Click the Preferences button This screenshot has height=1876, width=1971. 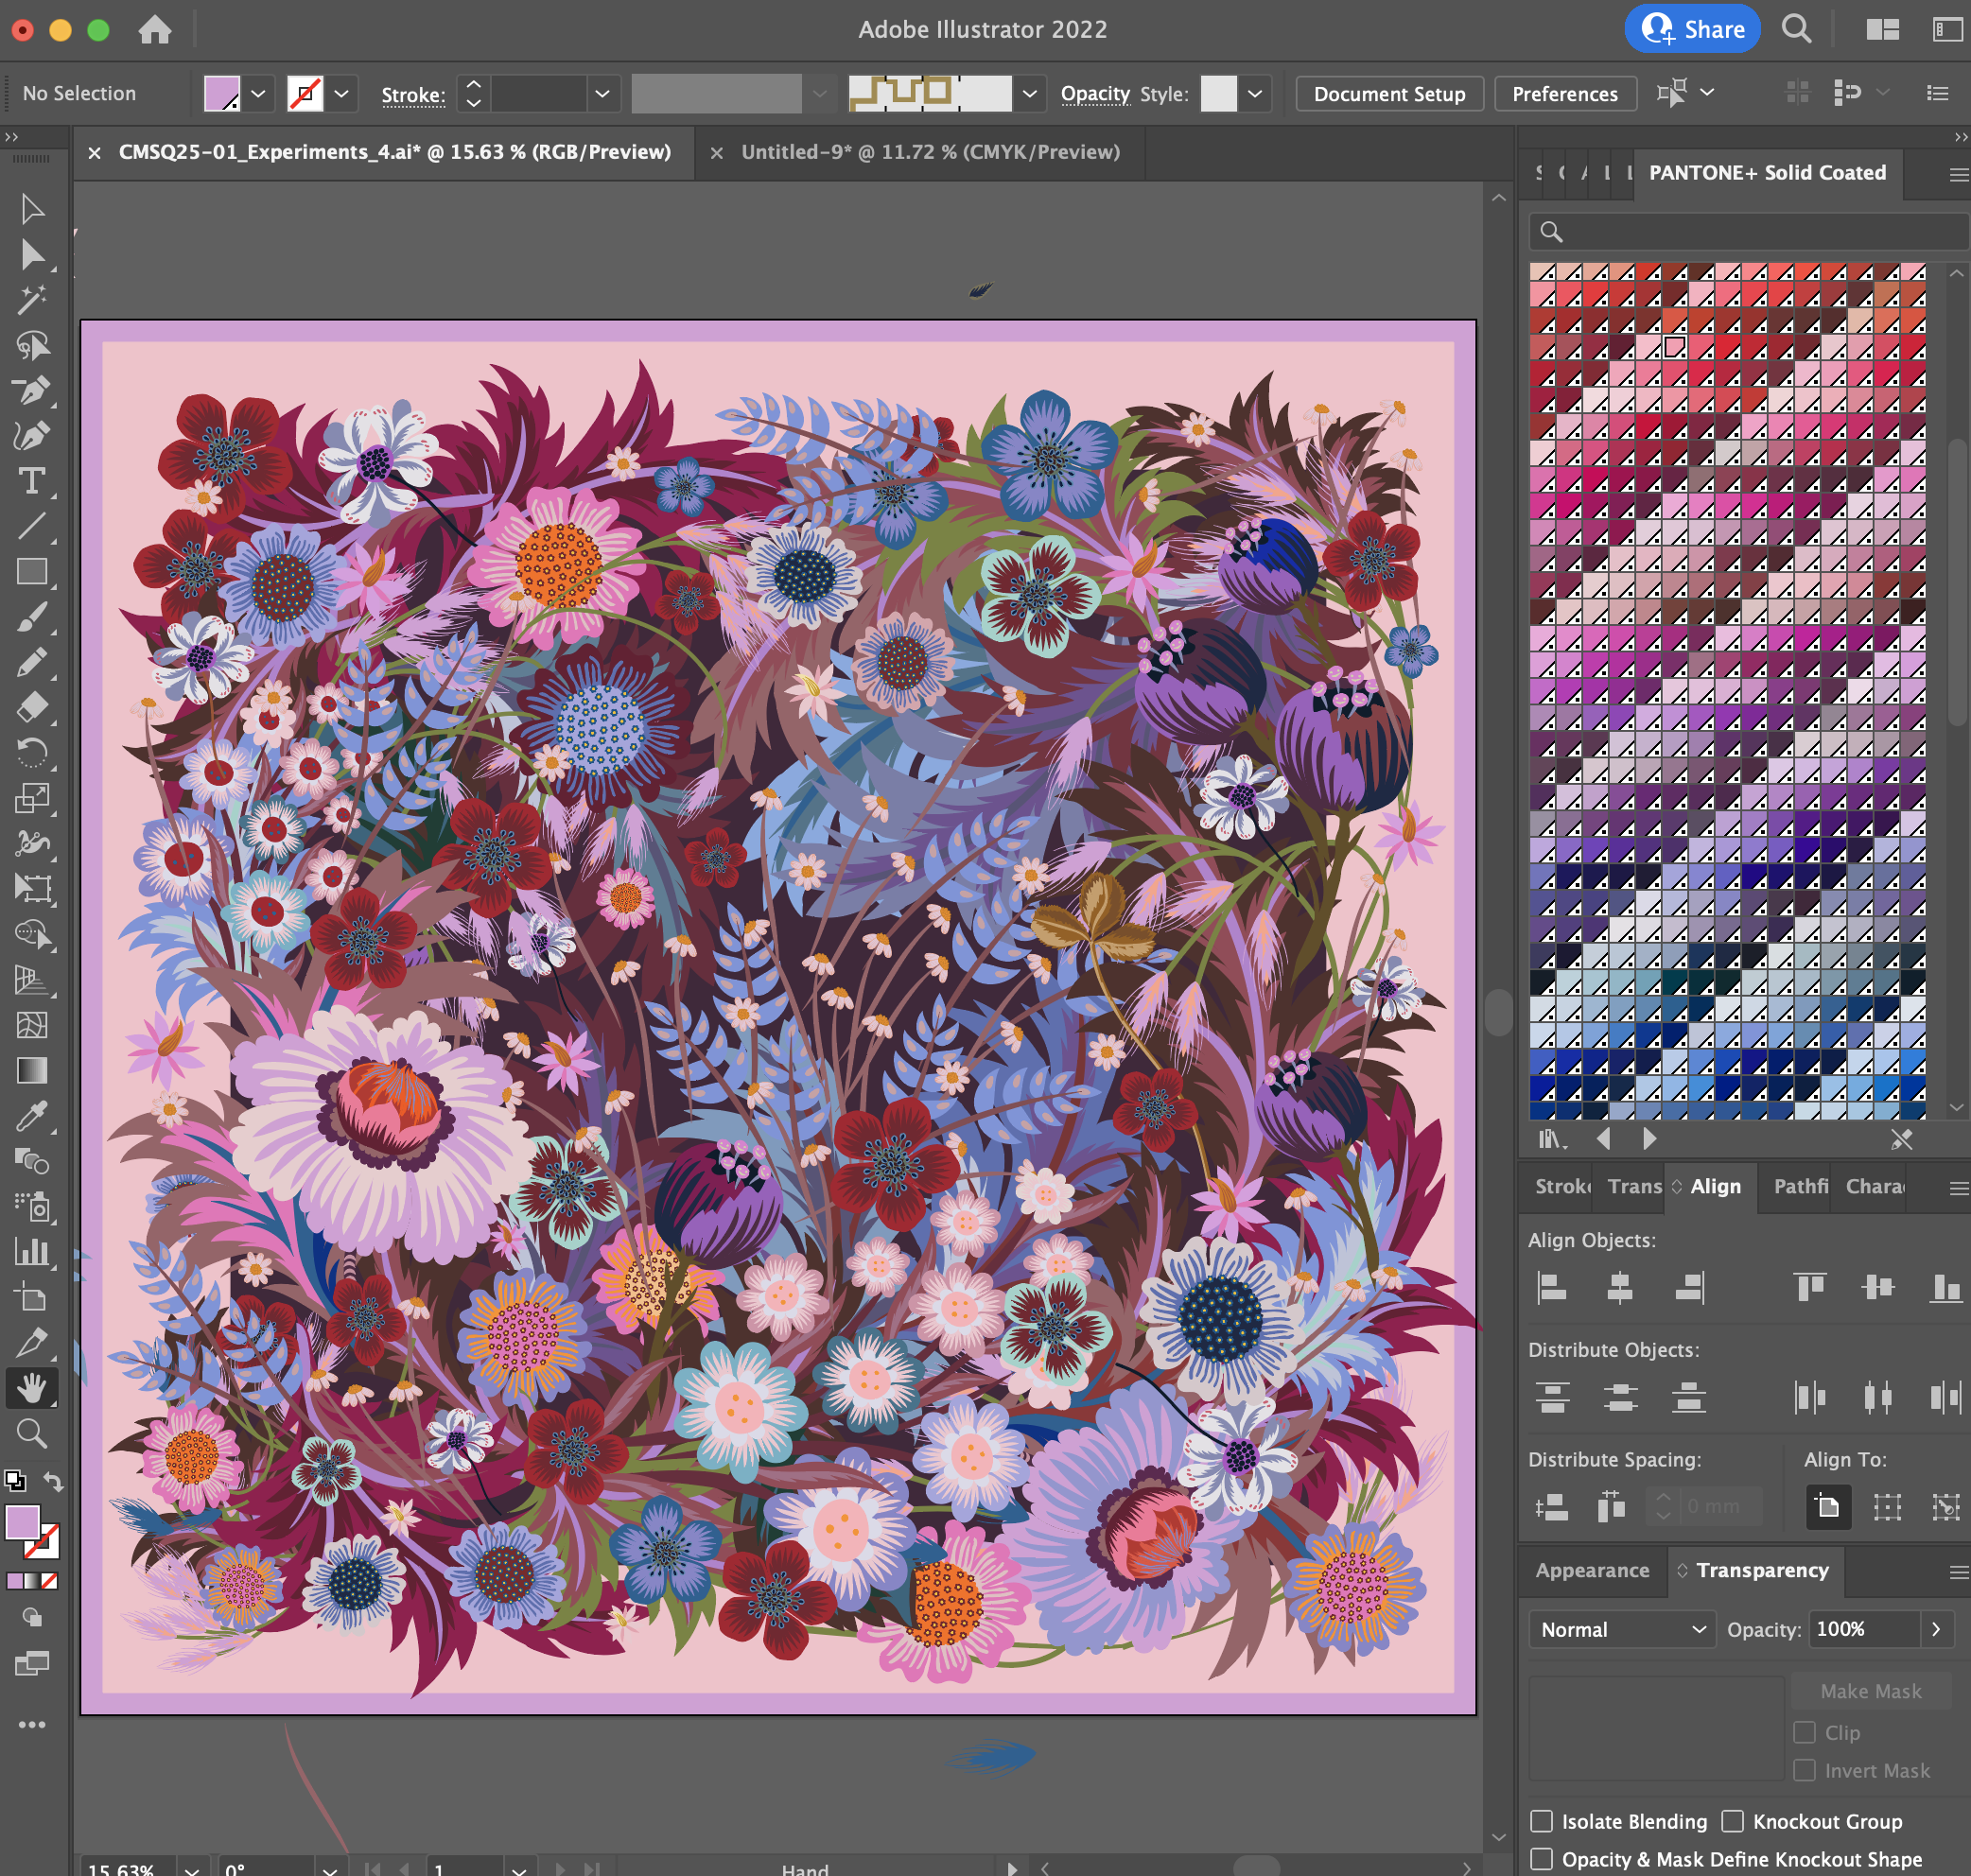pos(1564,94)
